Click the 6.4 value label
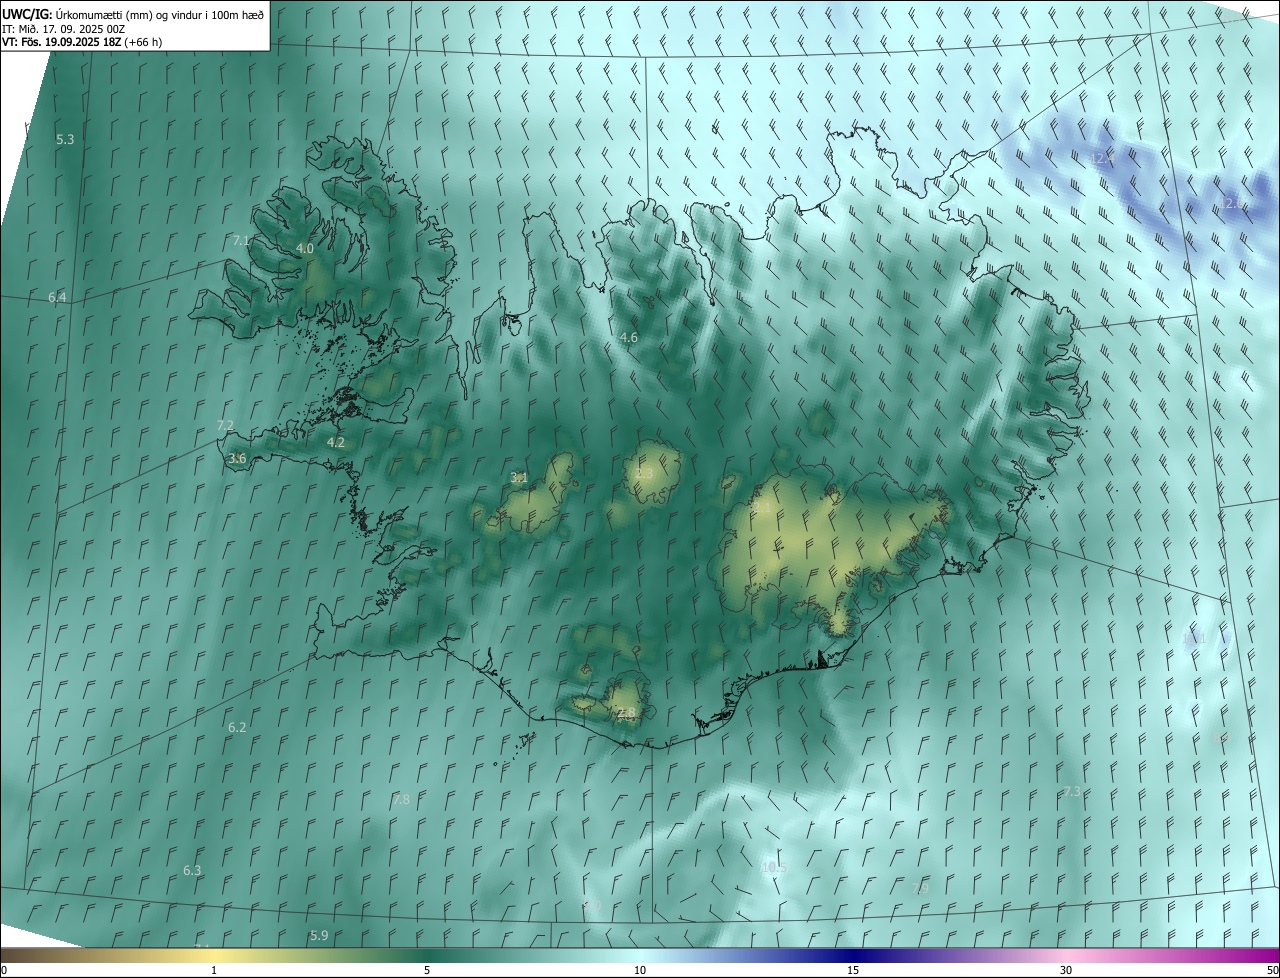This screenshot has height=978, width=1280. click(x=57, y=297)
